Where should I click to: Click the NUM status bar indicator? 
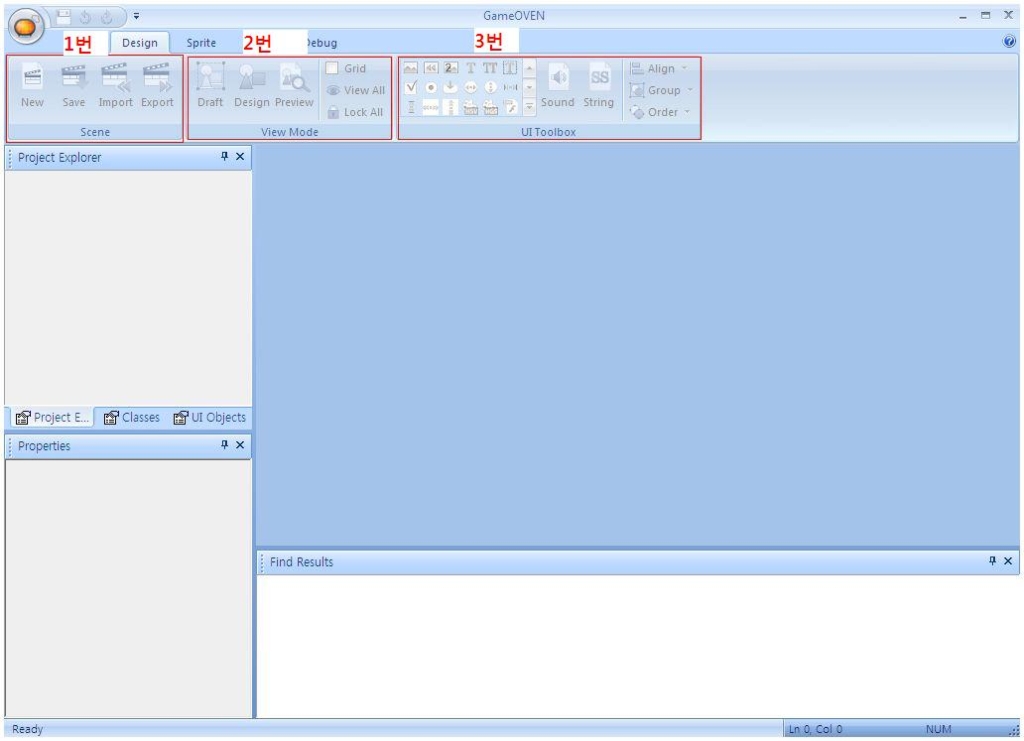[x=938, y=729]
